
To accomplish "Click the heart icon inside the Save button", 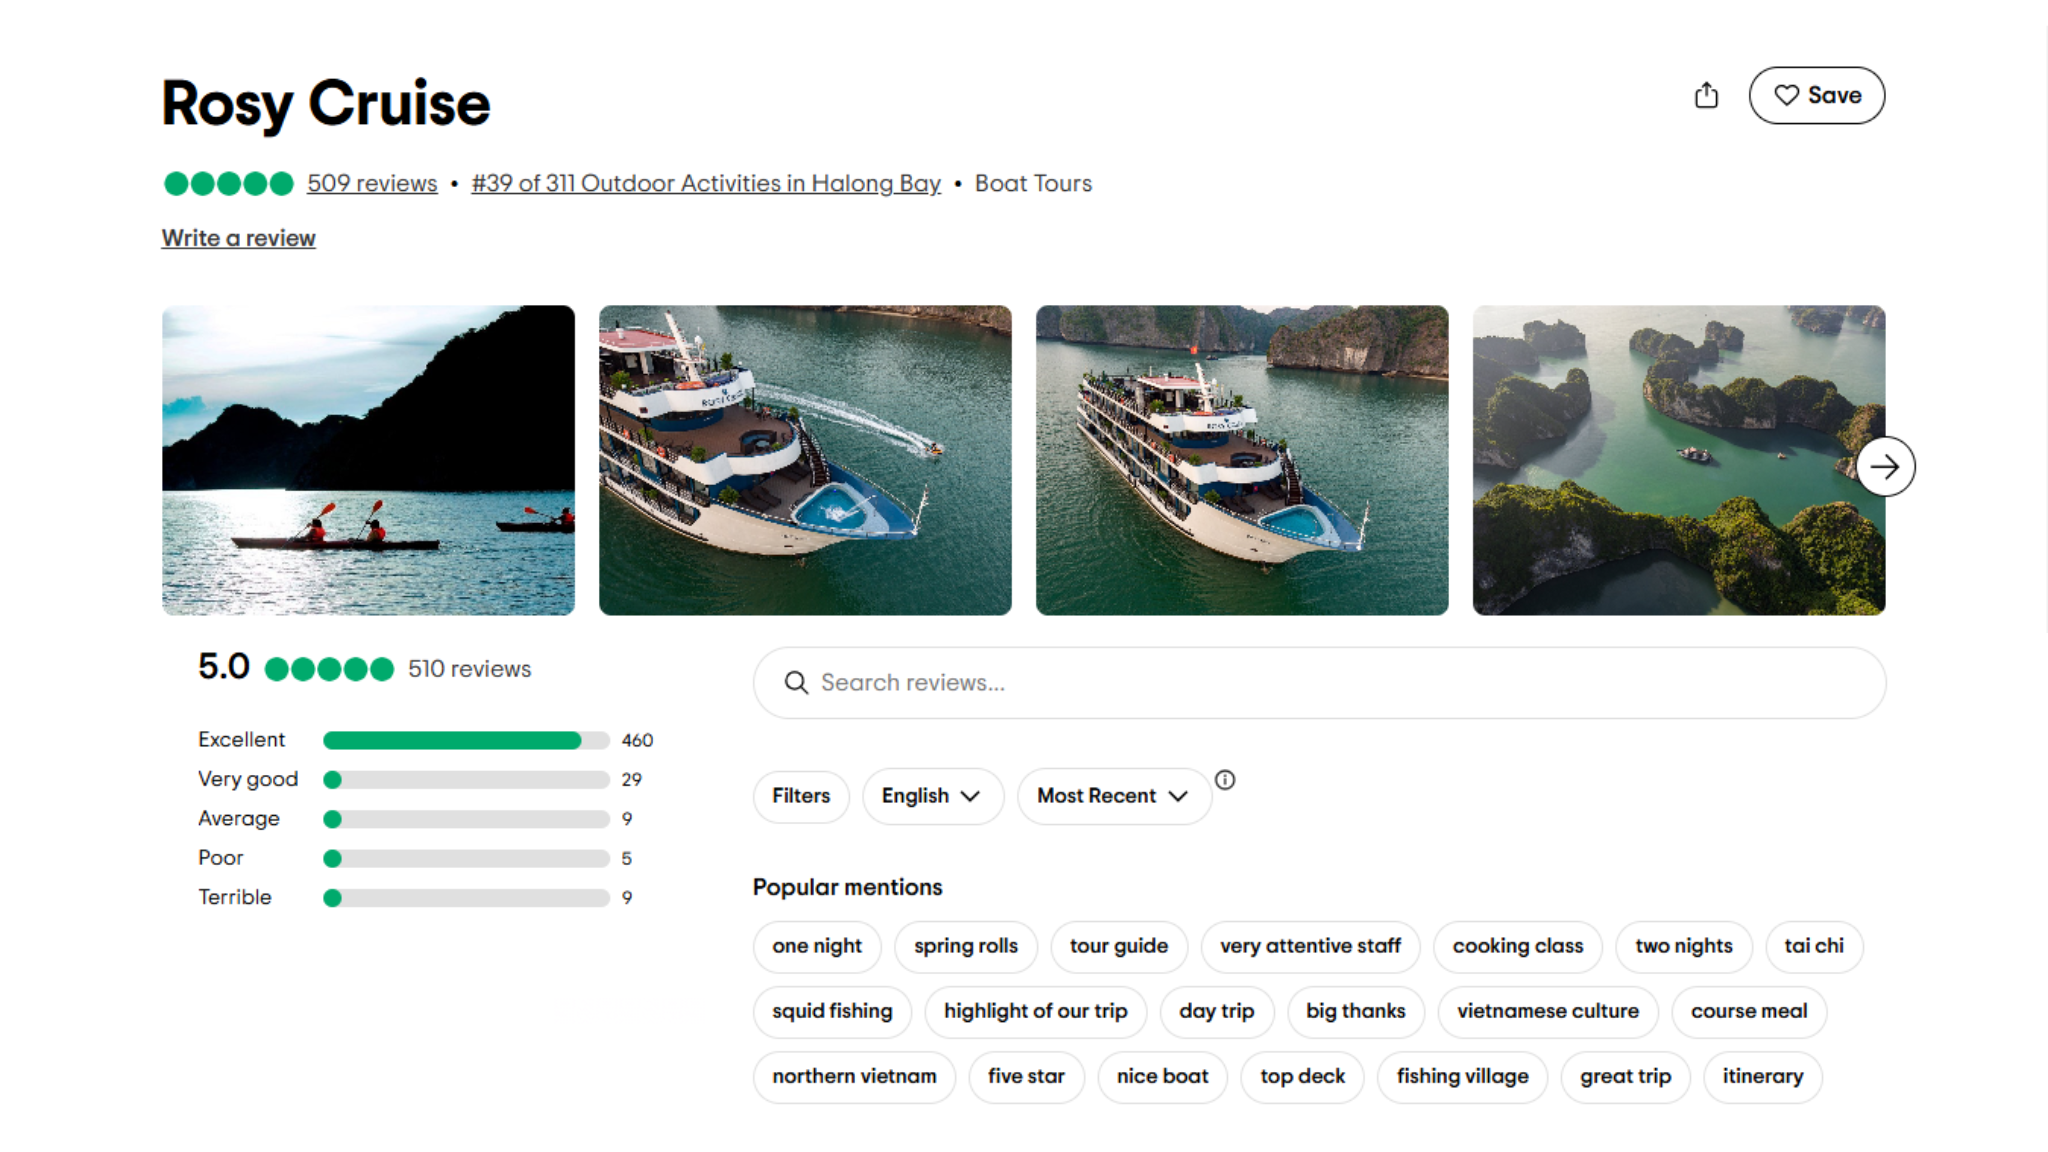I will [x=1789, y=95].
